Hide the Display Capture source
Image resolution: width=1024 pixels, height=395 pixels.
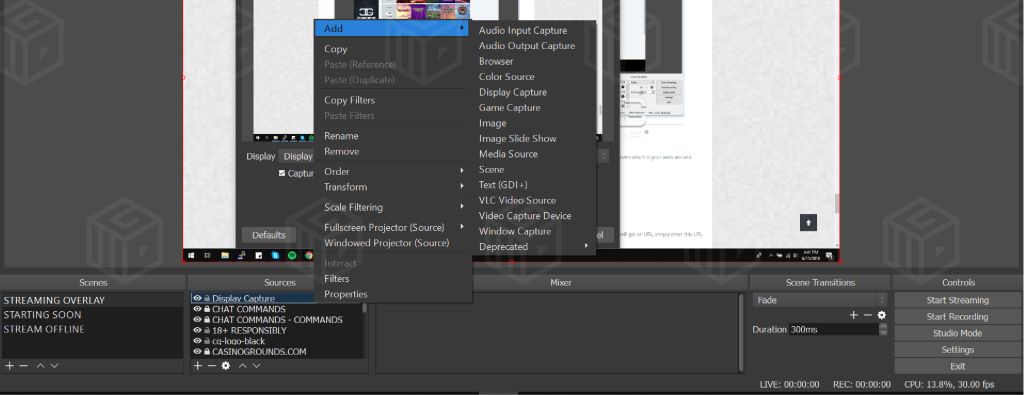coord(197,298)
